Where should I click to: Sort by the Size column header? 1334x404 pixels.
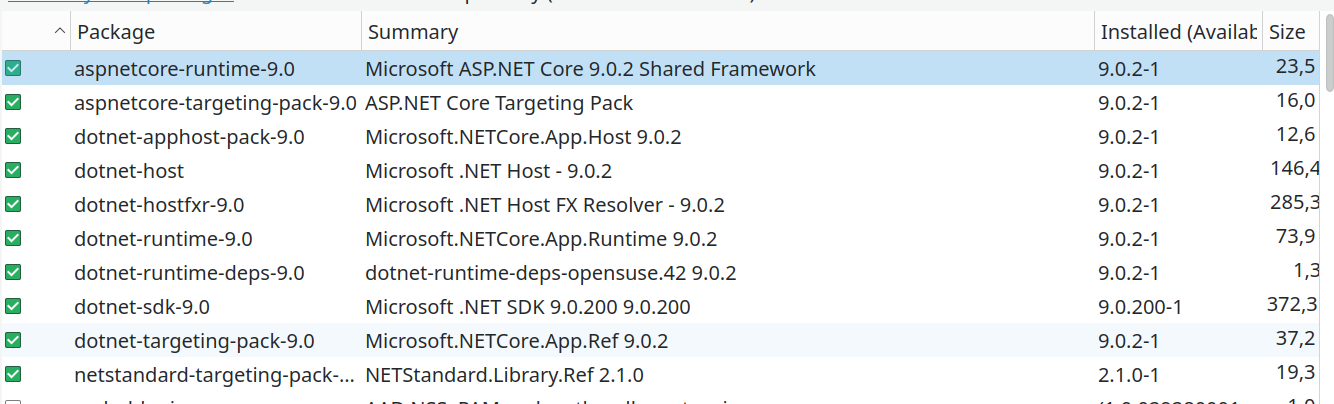click(x=1291, y=32)
